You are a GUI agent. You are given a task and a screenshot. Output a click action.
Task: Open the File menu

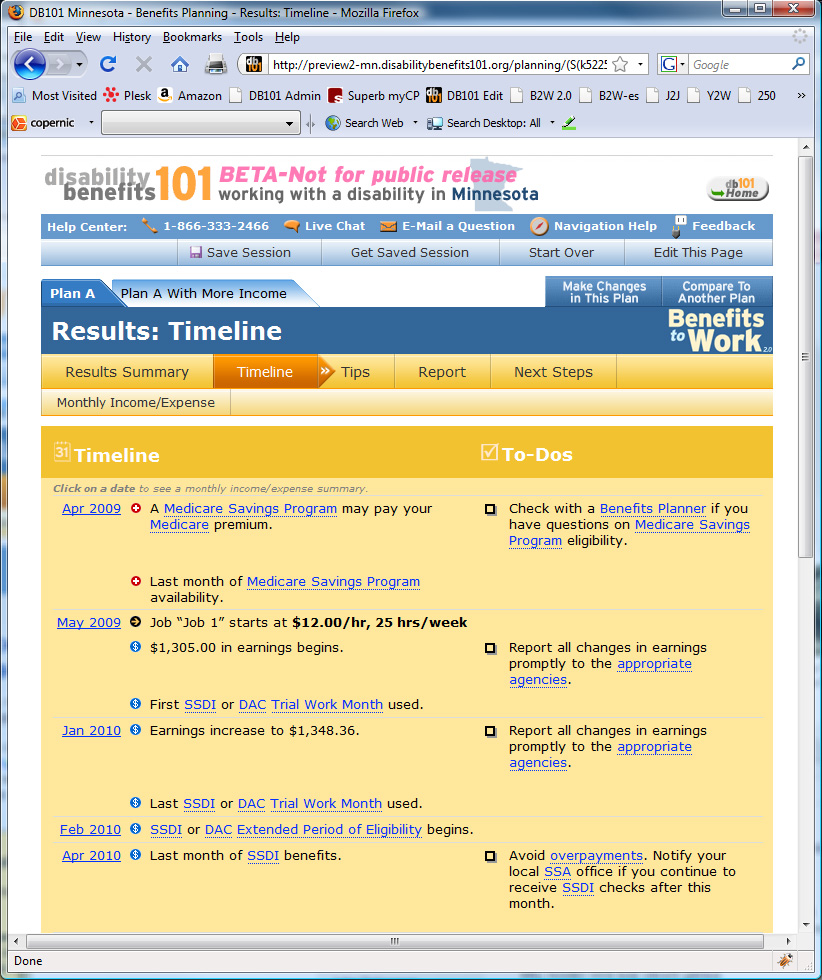point(23,37)
